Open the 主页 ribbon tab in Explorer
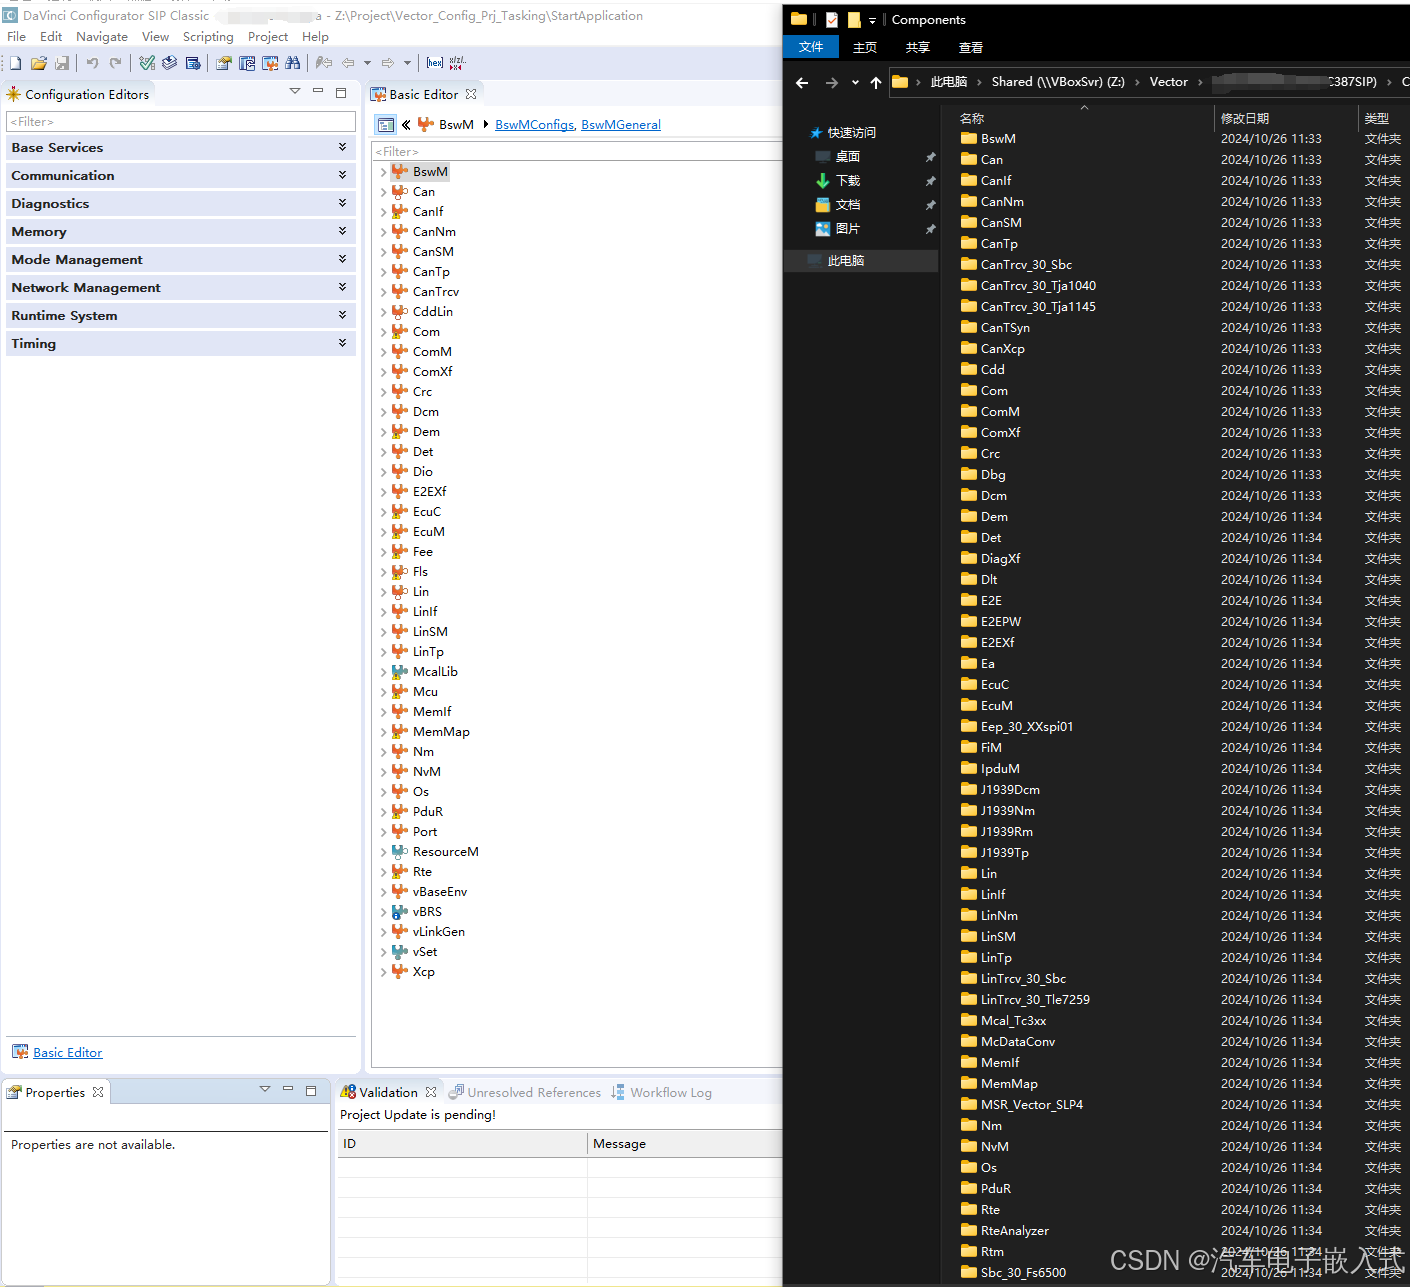This screenshot has height=1287, width=1410. pos(865,48)
